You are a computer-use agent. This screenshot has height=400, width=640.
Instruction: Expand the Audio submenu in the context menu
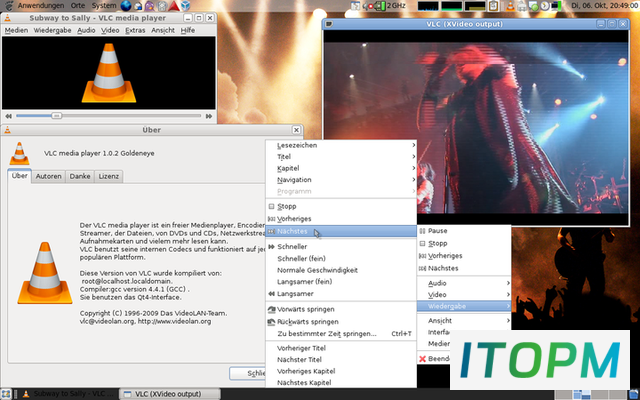point(464,283)
